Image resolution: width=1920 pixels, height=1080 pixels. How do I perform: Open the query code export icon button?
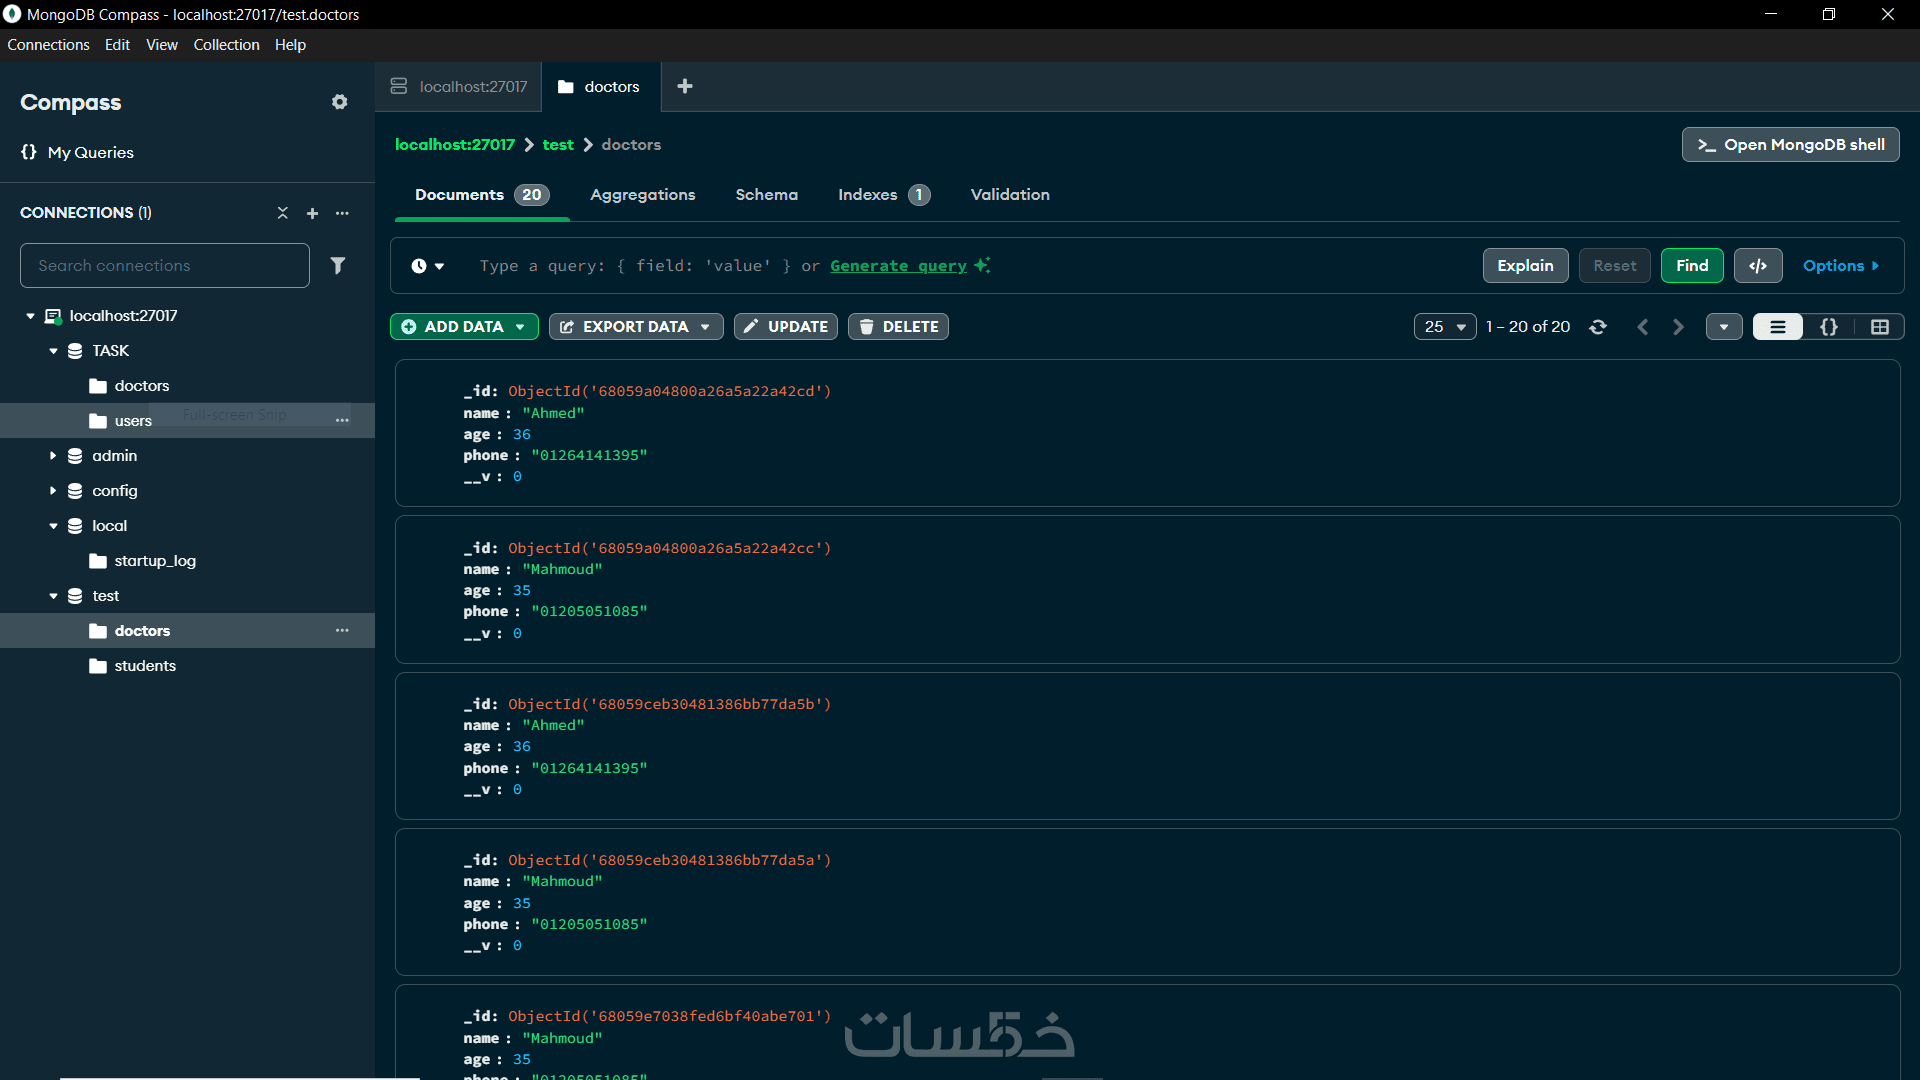click(x=1757, y=265)
